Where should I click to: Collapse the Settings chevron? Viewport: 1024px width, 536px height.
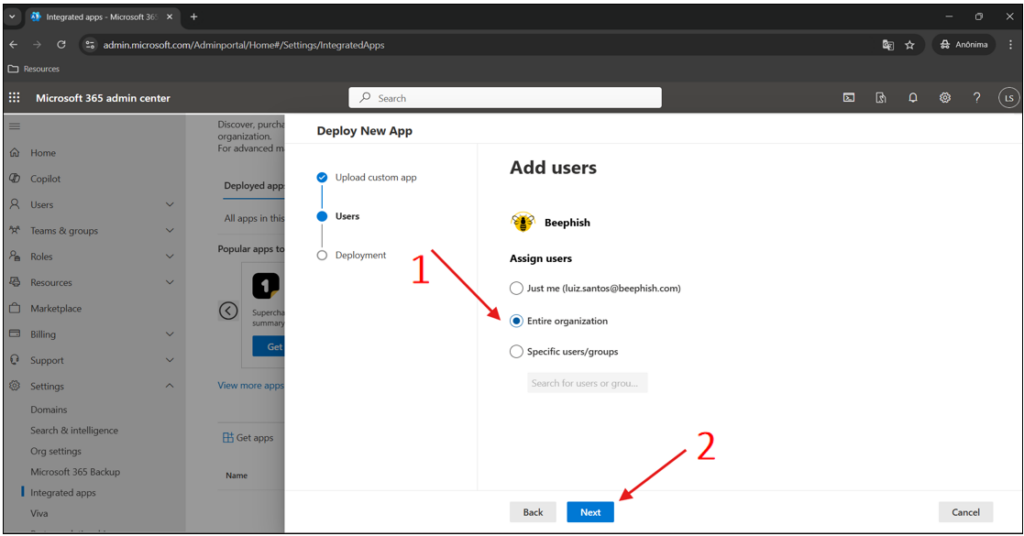pyautogui.click(x=170, y=386)
